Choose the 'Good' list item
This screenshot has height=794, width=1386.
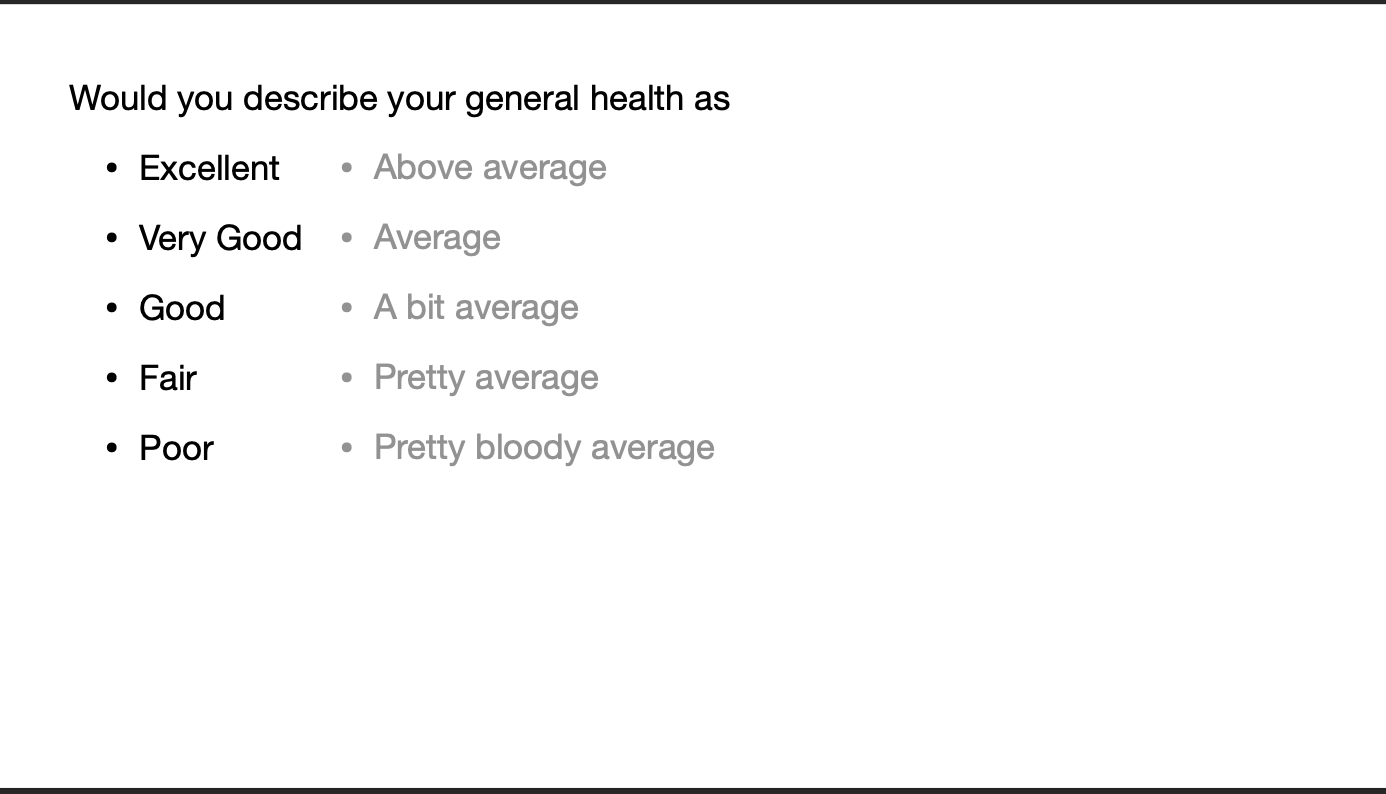[x=182, y=308]
